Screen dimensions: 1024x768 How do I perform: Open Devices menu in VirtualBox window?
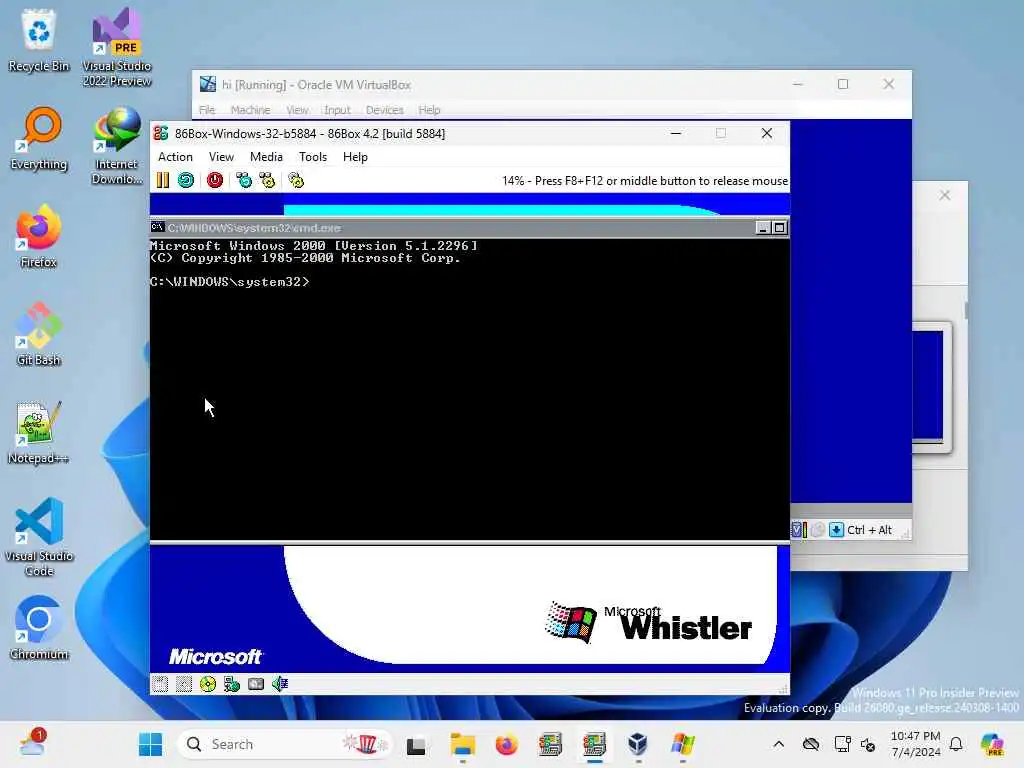(385, 110)
